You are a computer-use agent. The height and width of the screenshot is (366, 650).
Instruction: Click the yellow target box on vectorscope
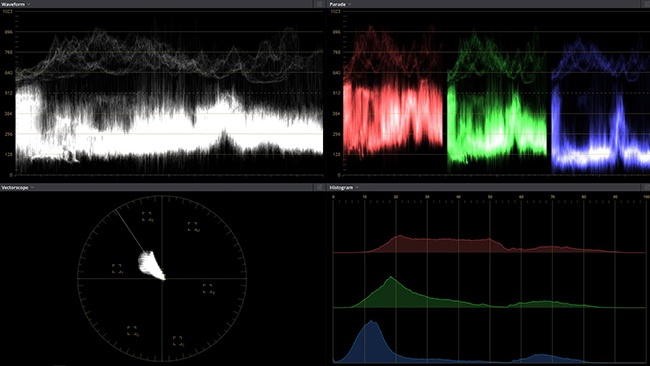117,269
